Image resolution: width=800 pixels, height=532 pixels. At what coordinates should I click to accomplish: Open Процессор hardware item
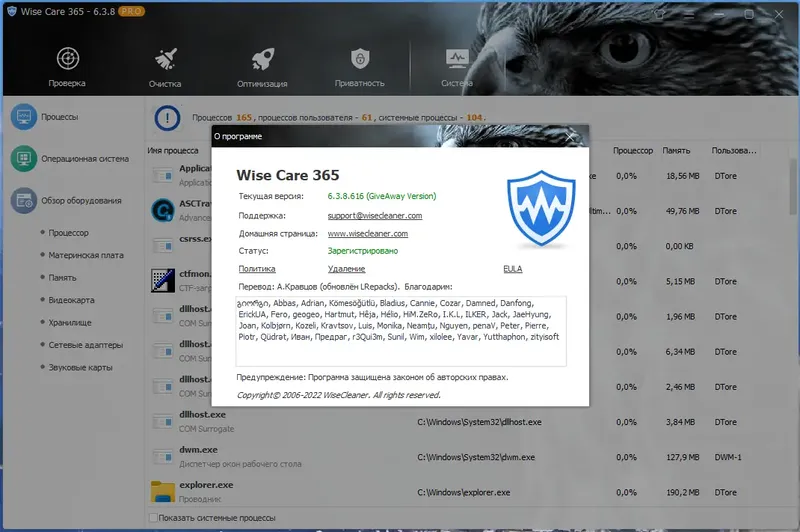[x=68, y=233]
